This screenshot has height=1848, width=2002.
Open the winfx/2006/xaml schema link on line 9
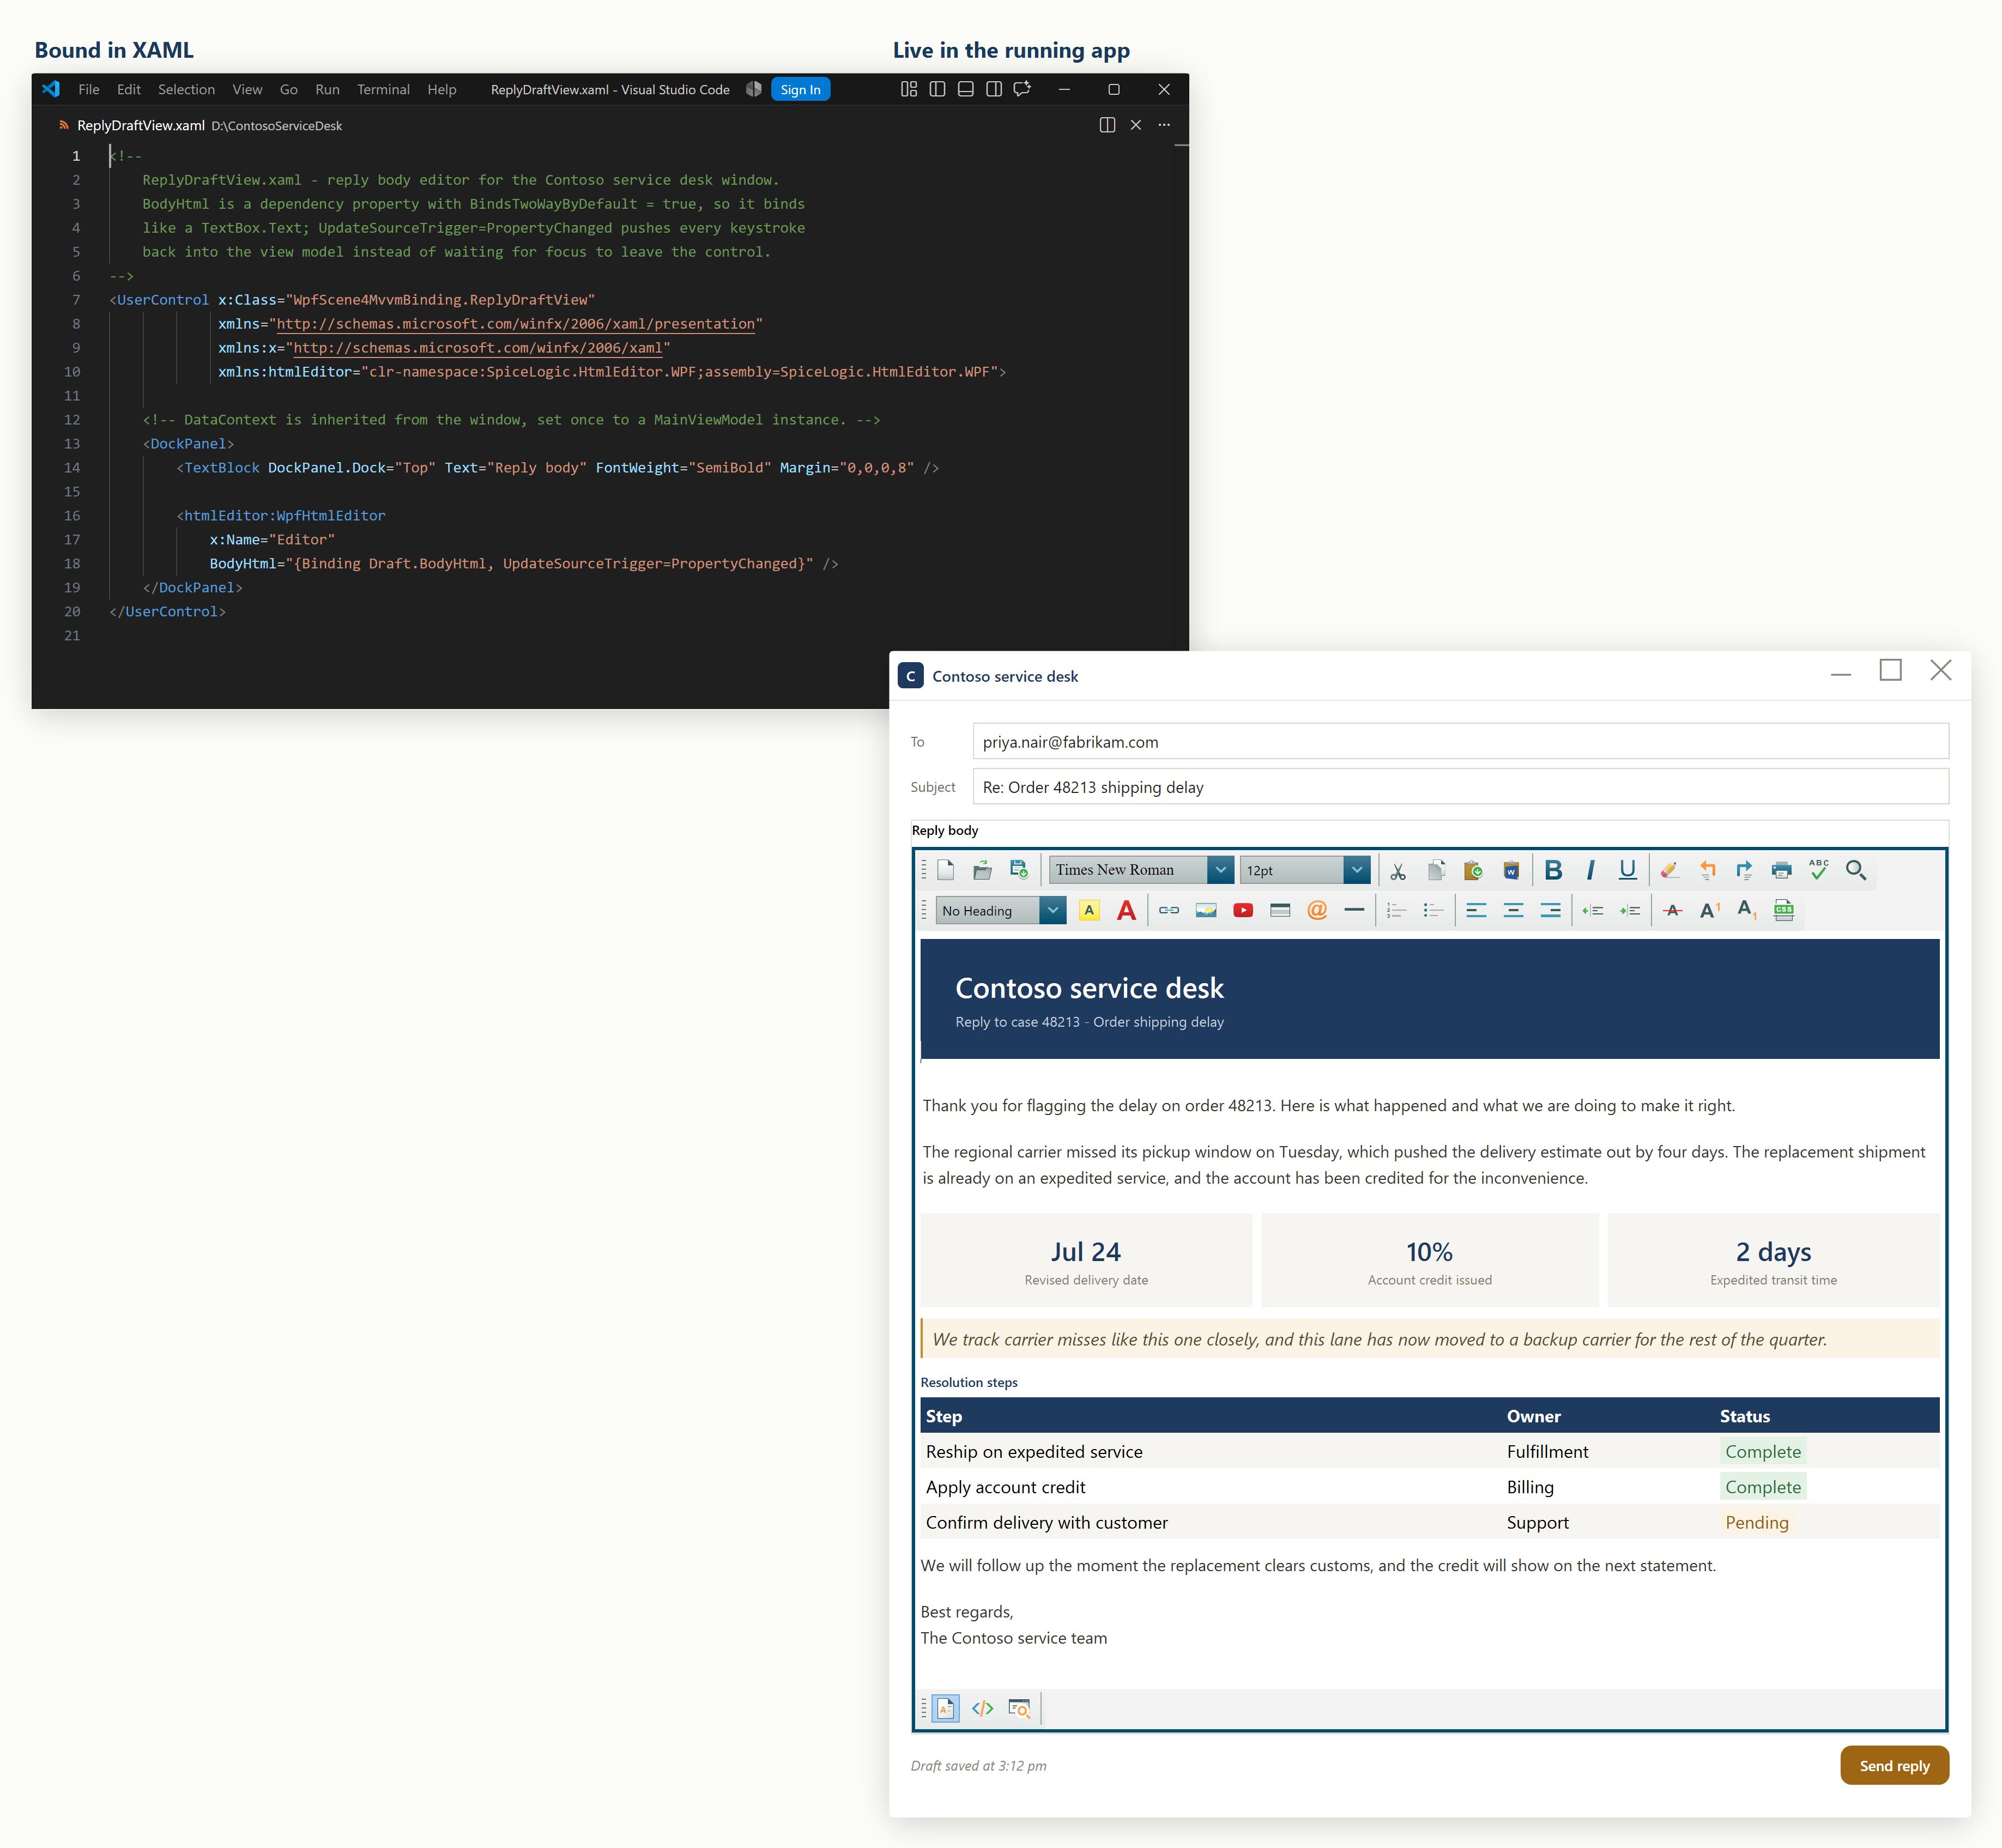click(477, 348)
